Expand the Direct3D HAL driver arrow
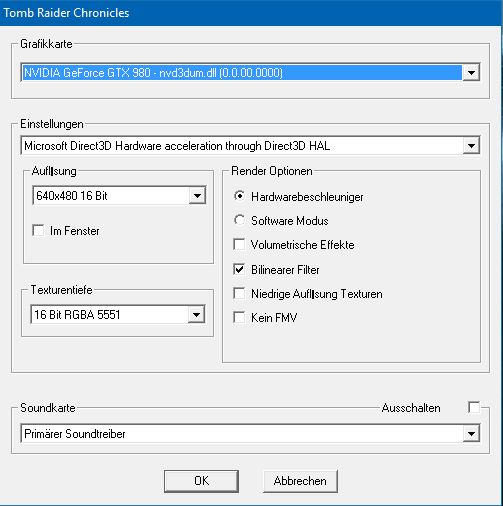Viewport: 503px width, 506px height. [x=471, y=145]
